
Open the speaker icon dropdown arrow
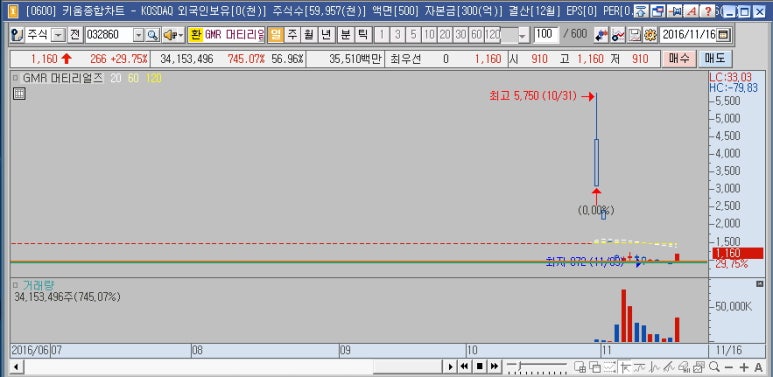180,35
